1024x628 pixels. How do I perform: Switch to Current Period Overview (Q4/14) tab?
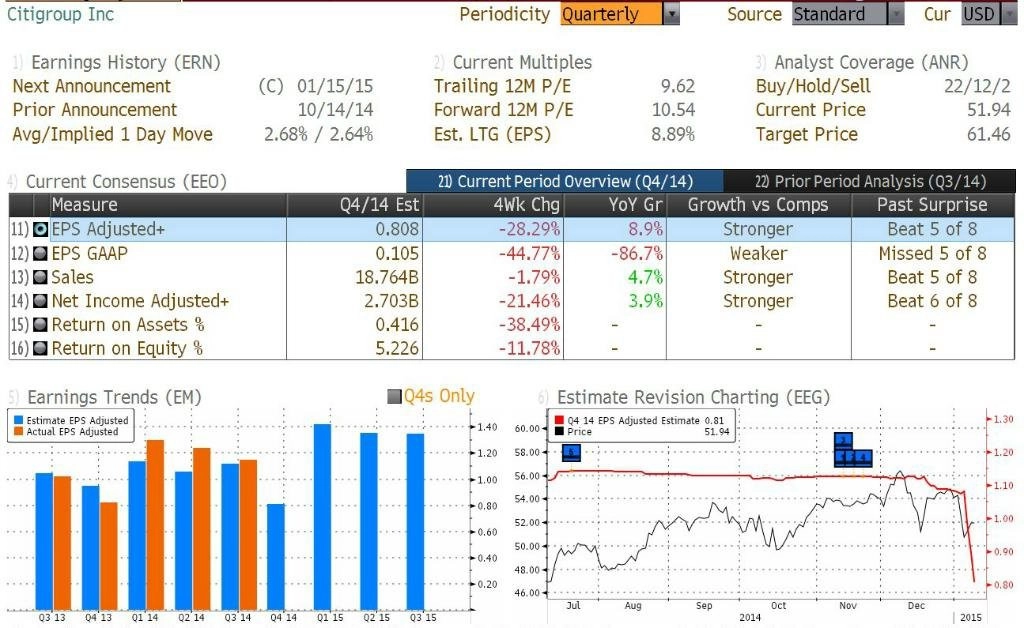click(x=564, y=181)
